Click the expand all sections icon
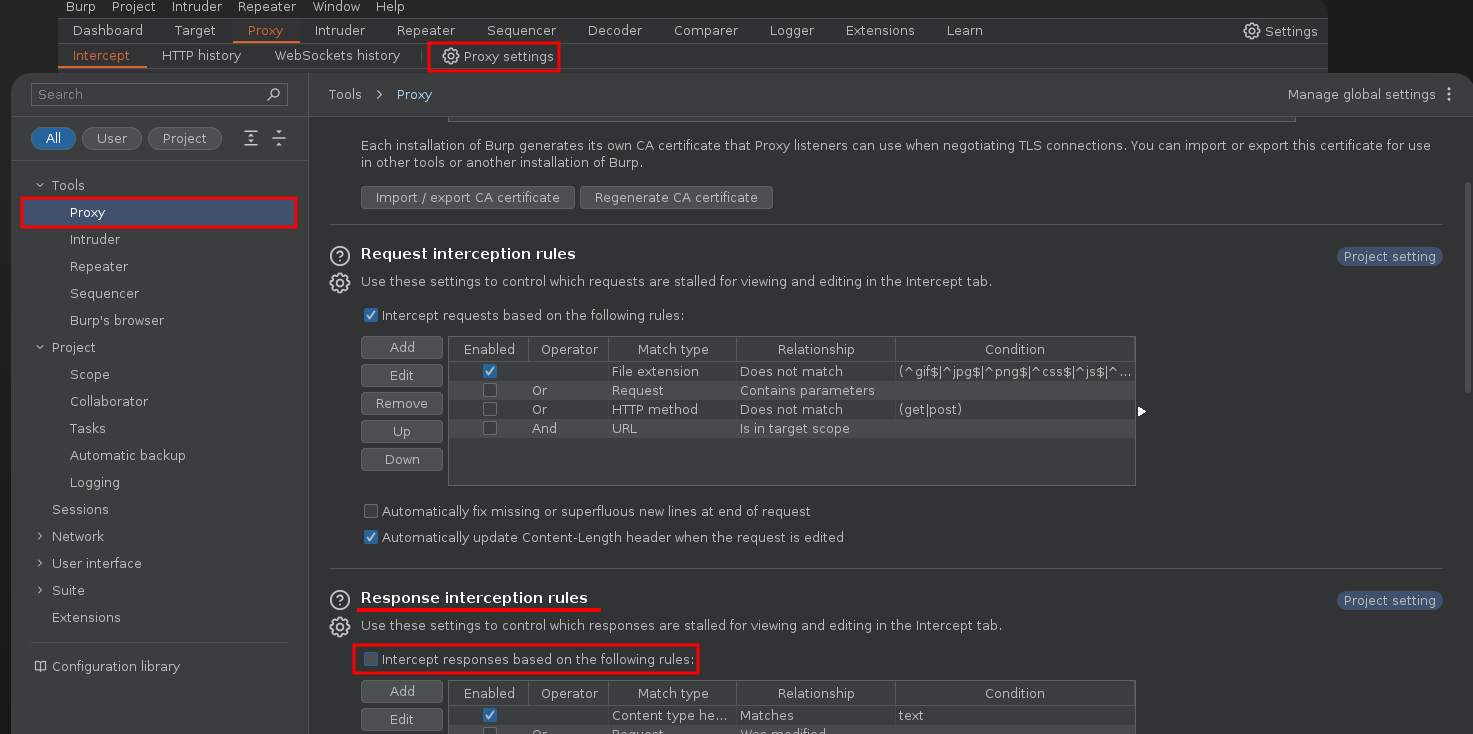The height and width of the screenshot is (734, 1473). (251, 139)
